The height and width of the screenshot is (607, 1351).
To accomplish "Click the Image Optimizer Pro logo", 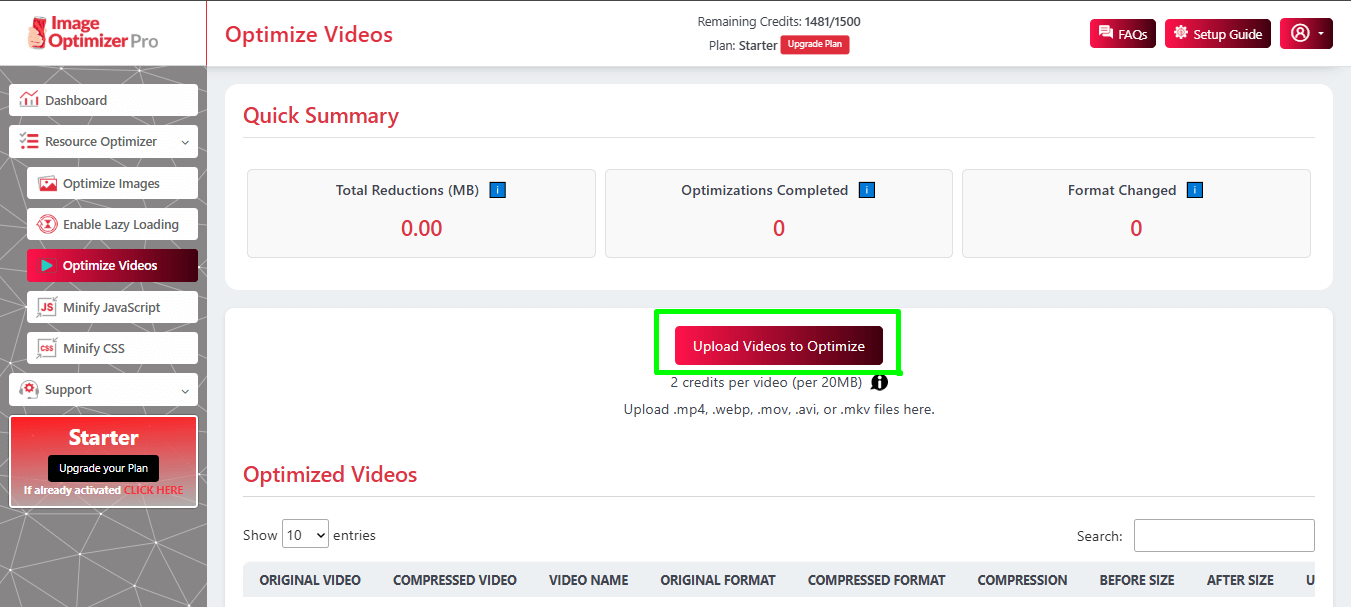I will (92, 33).
